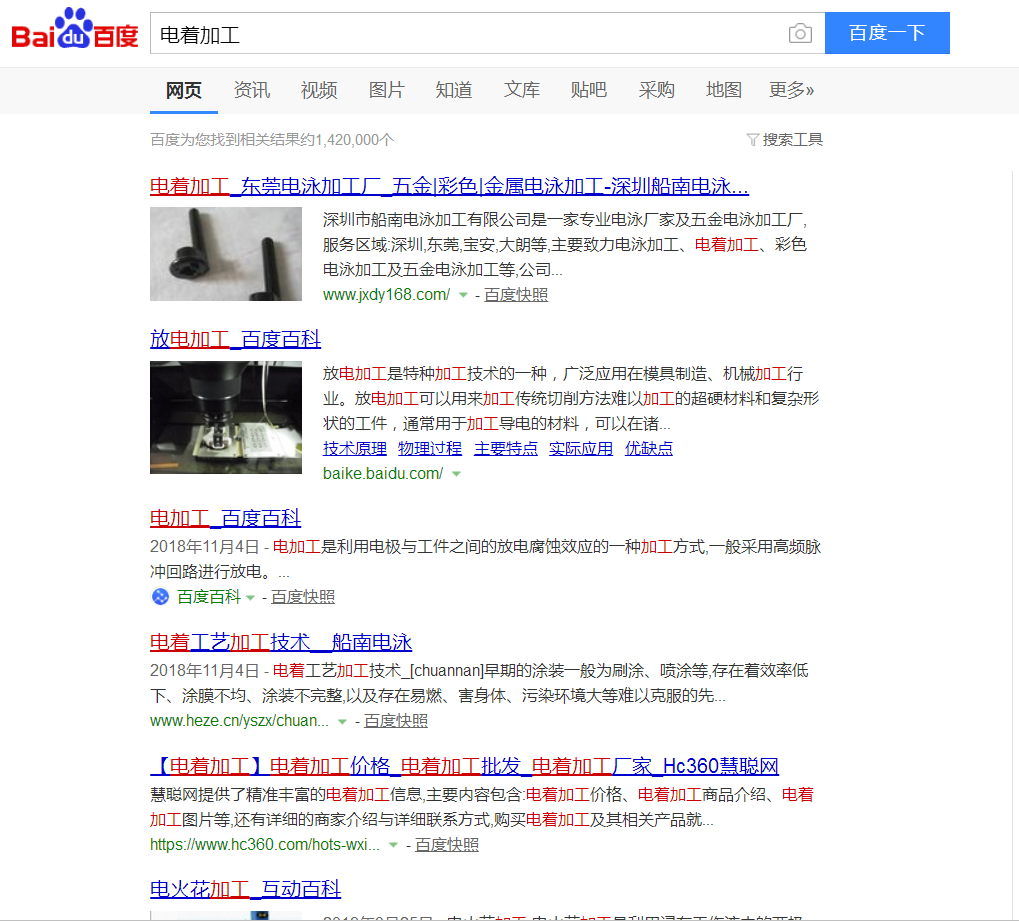Open the 知道 tab
The height and width of the screenshot is (922, 1019).
(x=454, y=90)
